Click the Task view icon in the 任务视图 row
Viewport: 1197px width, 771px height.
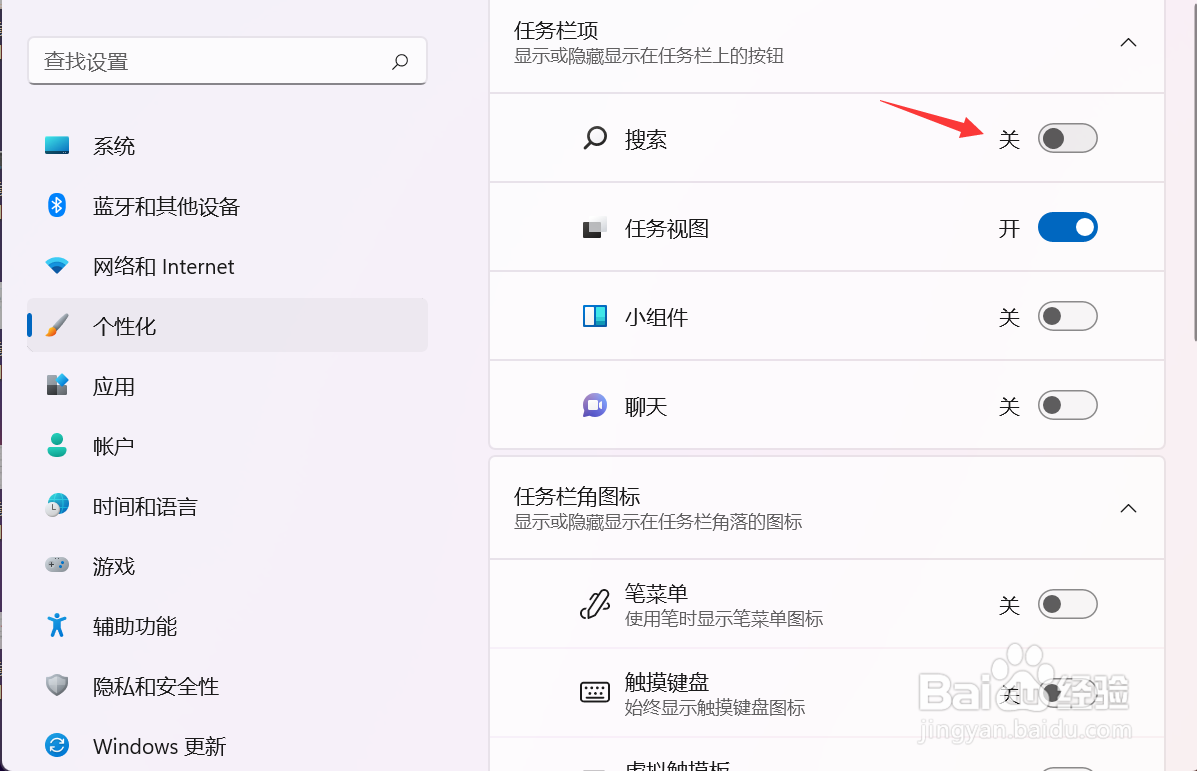pyautogui.click(x=595, y=227)
